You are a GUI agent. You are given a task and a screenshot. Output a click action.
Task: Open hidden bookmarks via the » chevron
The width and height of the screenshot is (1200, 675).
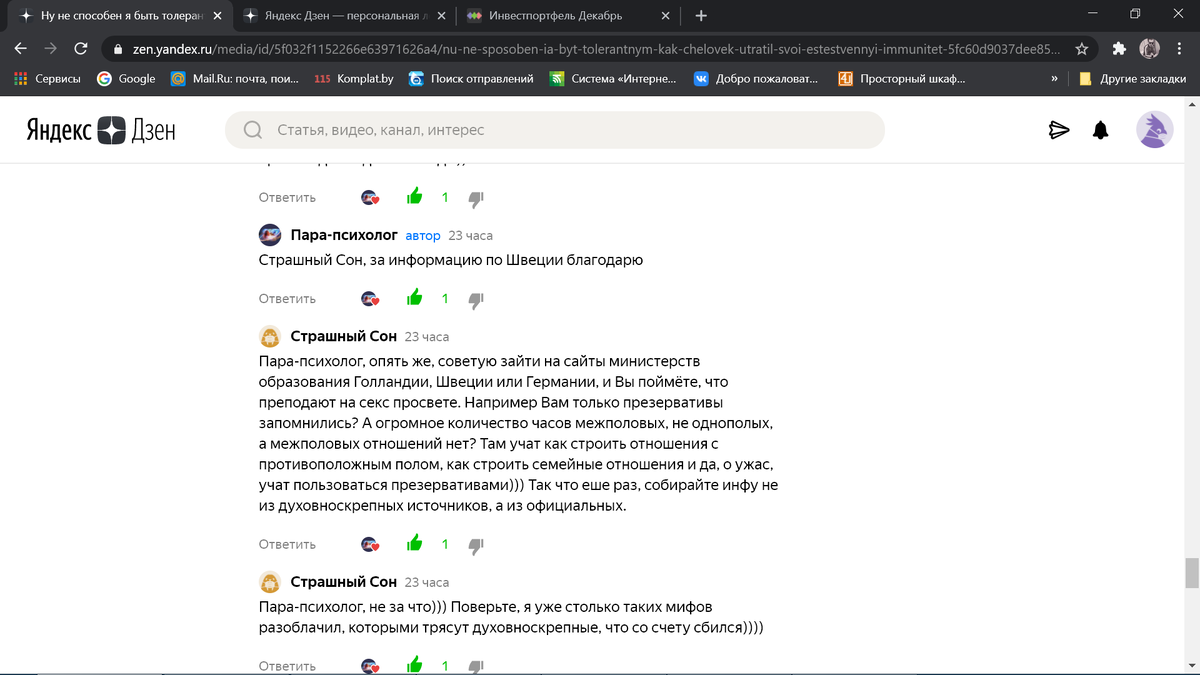tap(1054, 77)
